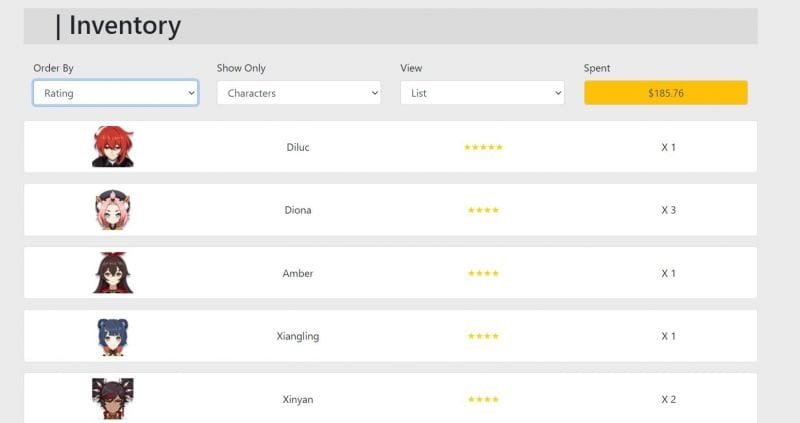
Task: Click the $185.76 Spent button
Action: tap(666, 93)
